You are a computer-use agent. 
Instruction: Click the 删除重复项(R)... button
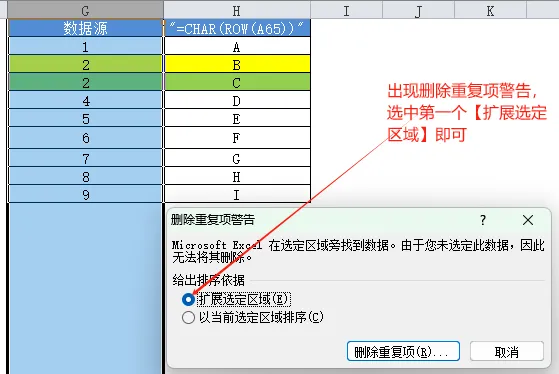[403, 351]
